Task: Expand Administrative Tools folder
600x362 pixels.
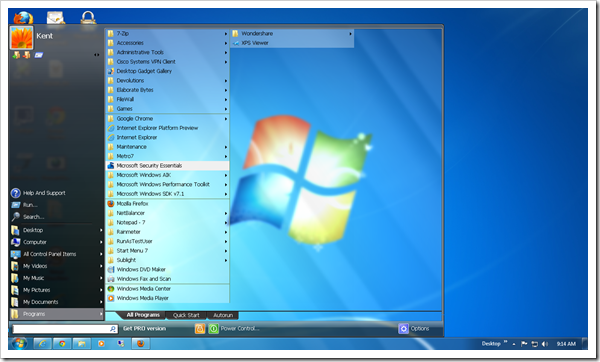Action: [167, 52]
